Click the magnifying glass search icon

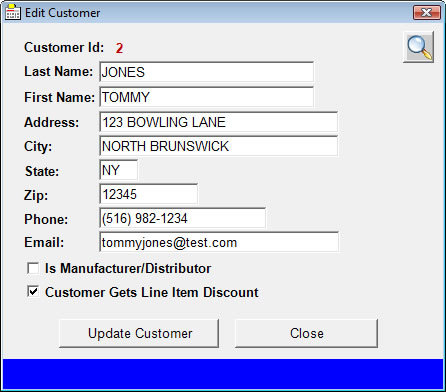point(419,47)
